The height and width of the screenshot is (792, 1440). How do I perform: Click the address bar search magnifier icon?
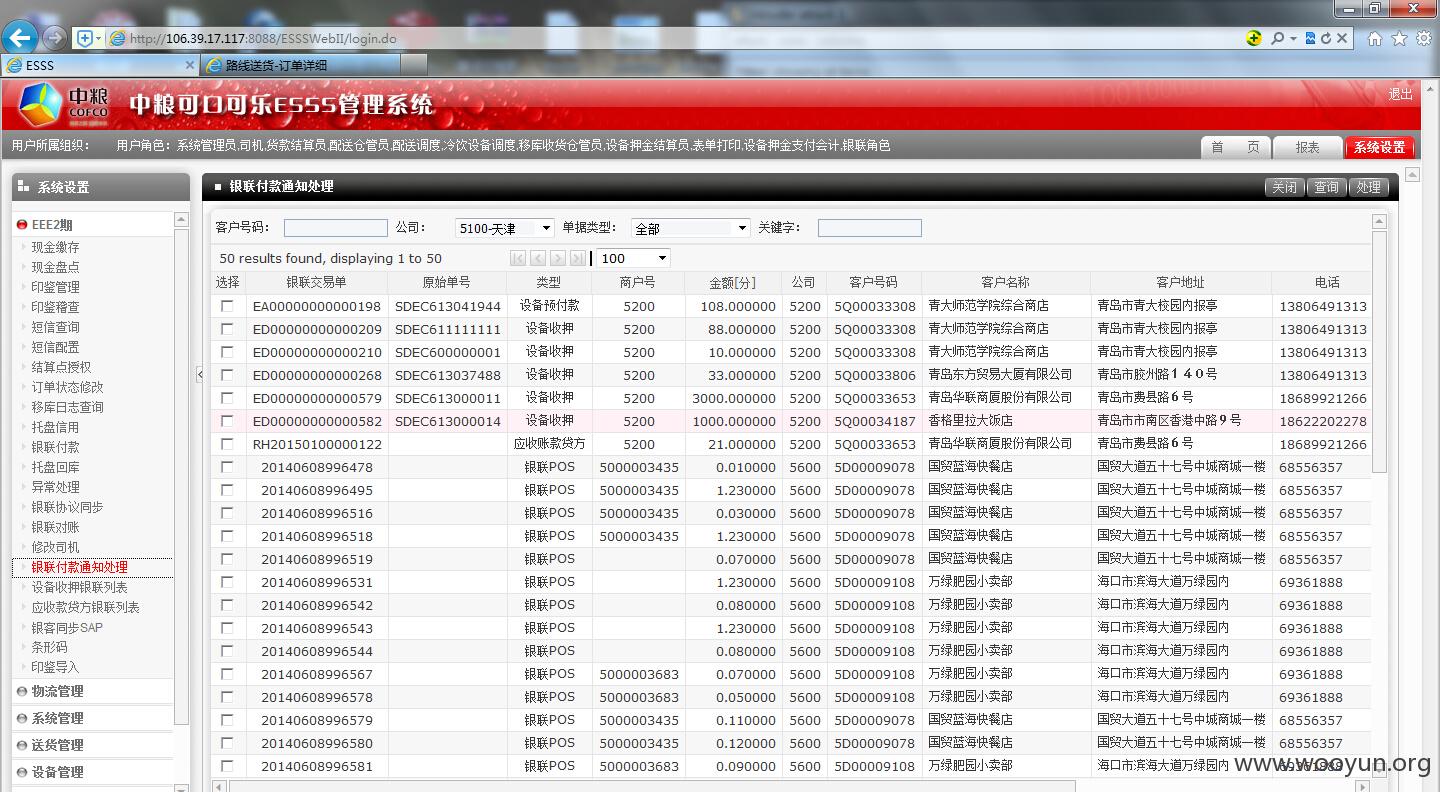point(1277,38)
